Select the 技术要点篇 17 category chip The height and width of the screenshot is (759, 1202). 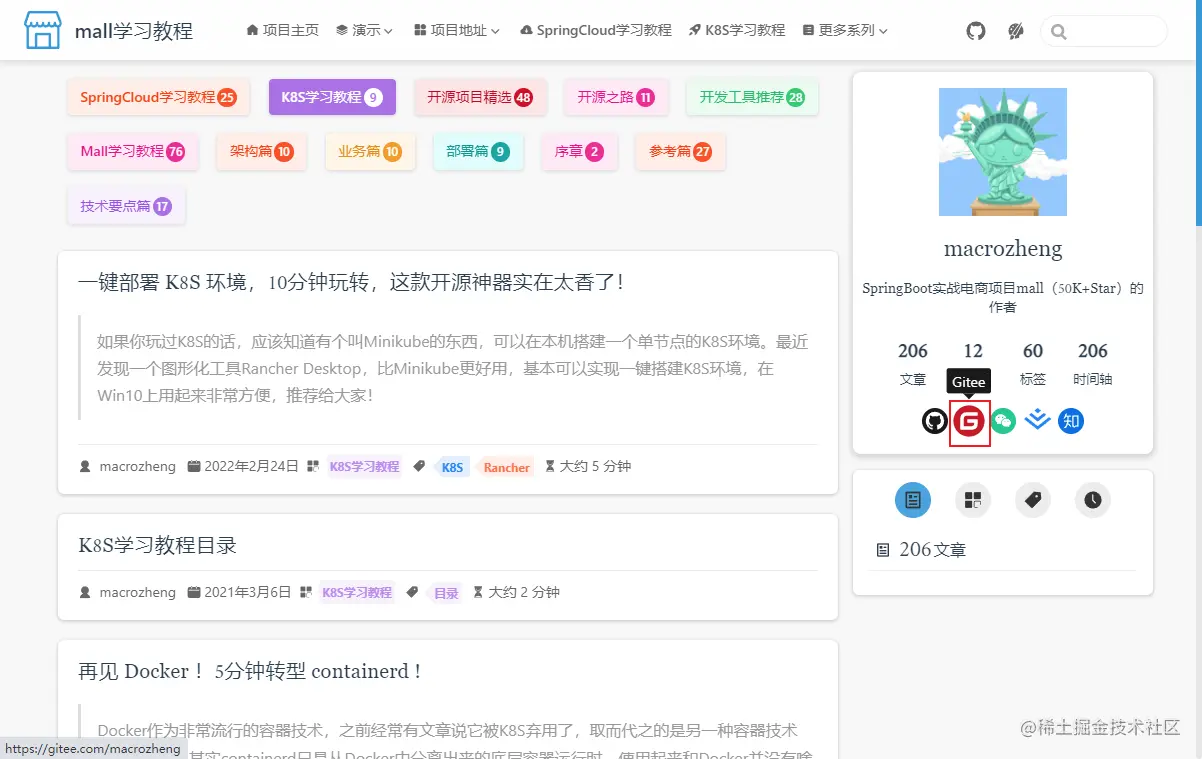[127, 206]
